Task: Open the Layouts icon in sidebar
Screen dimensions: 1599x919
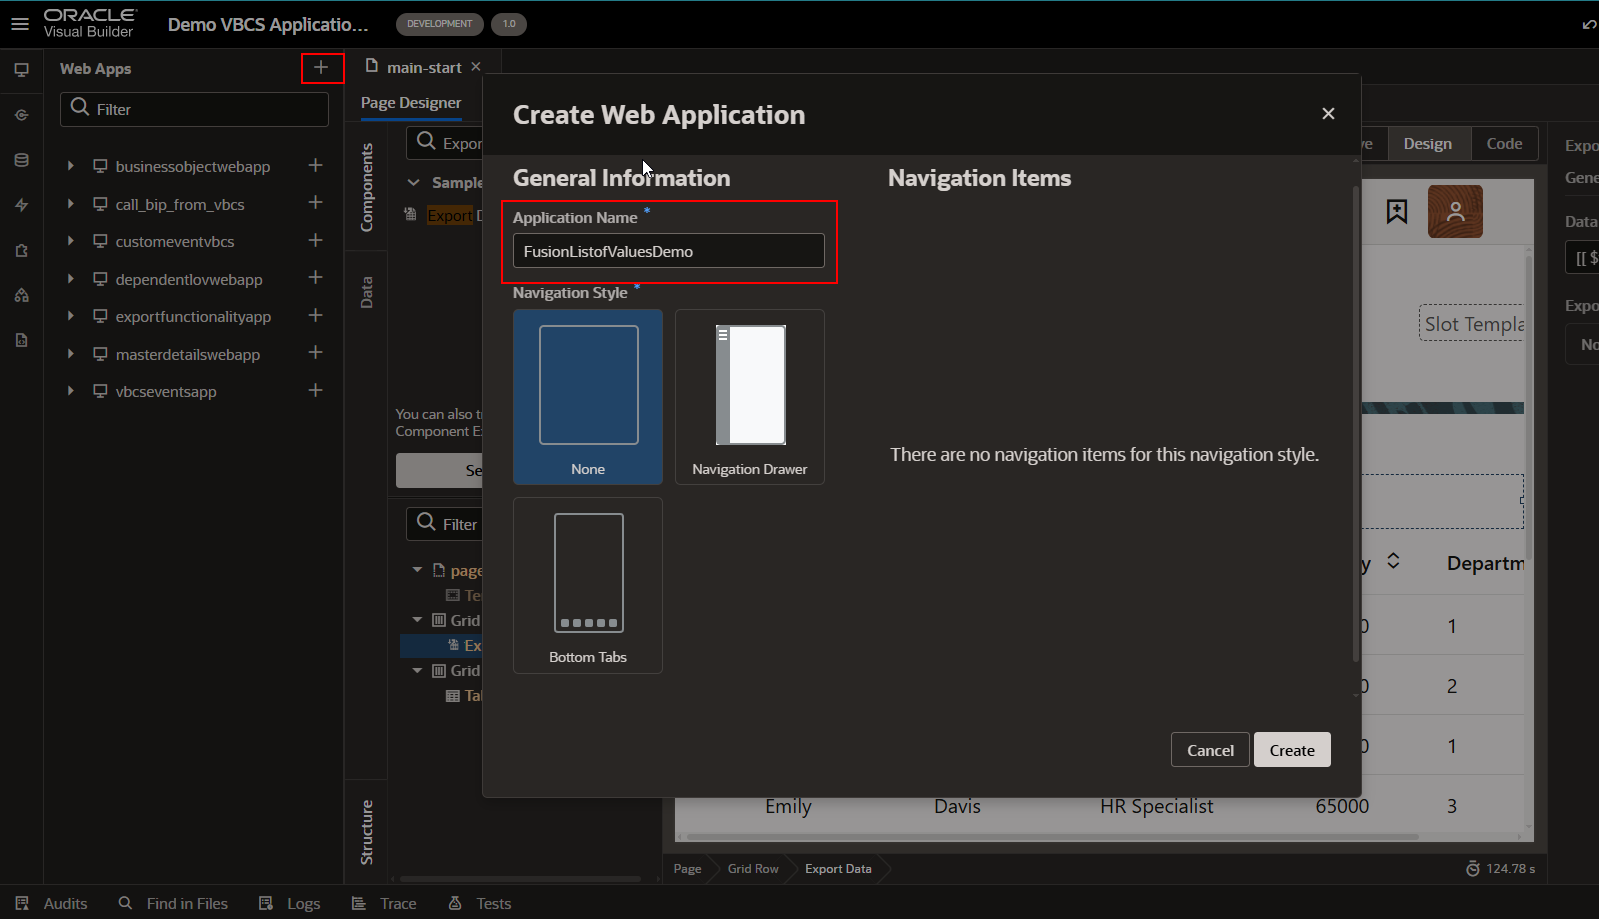Action: pos(21,295)
